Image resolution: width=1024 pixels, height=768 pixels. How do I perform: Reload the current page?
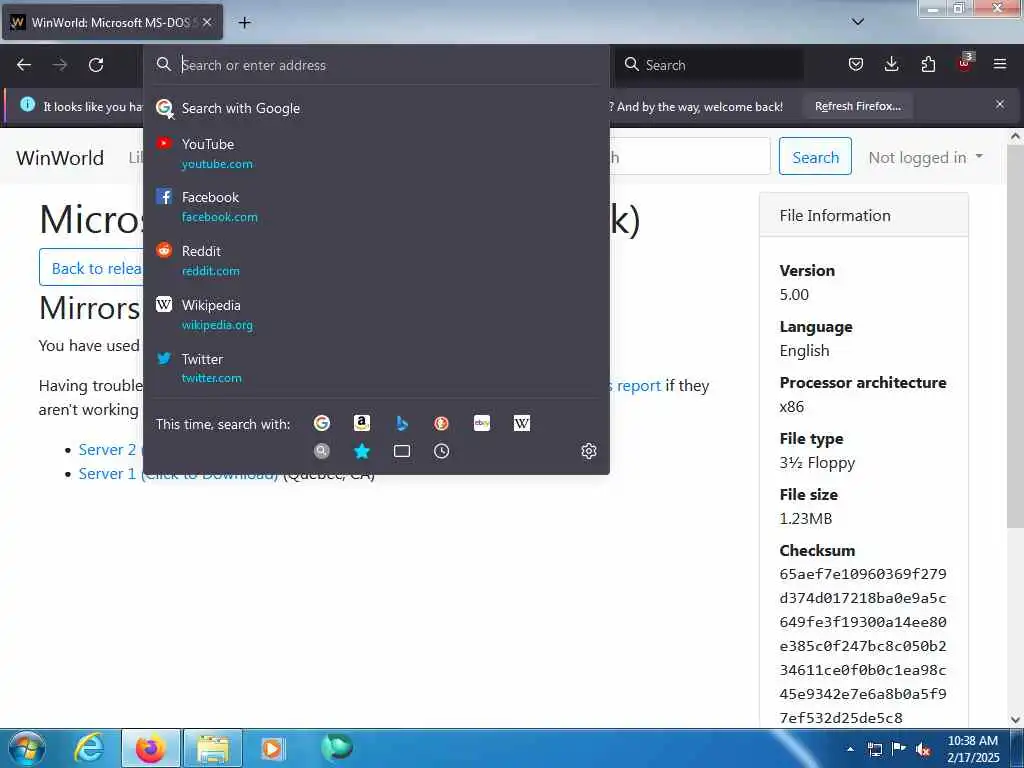point(96,65)
